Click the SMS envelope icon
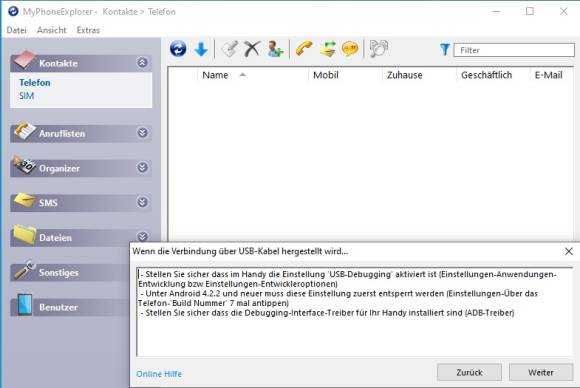This screenshot has width=580, height=388. click(x=24, y=200)
